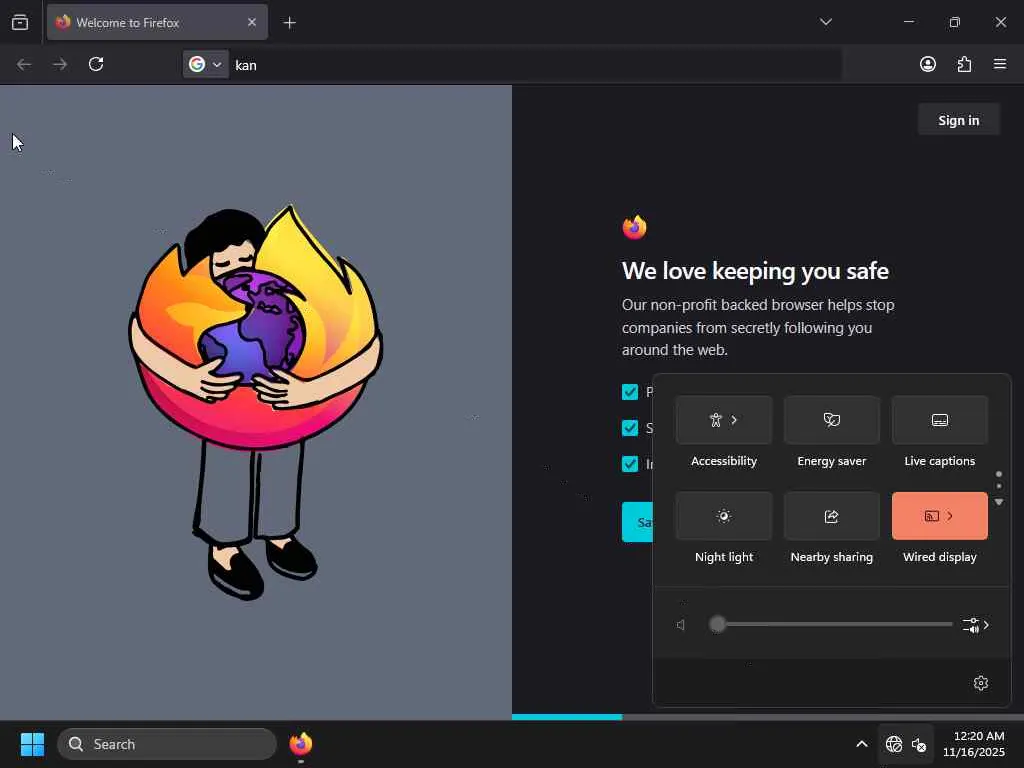Click the Firefox logo above heading
This screenshot has height=768, width=1024.
634,227
